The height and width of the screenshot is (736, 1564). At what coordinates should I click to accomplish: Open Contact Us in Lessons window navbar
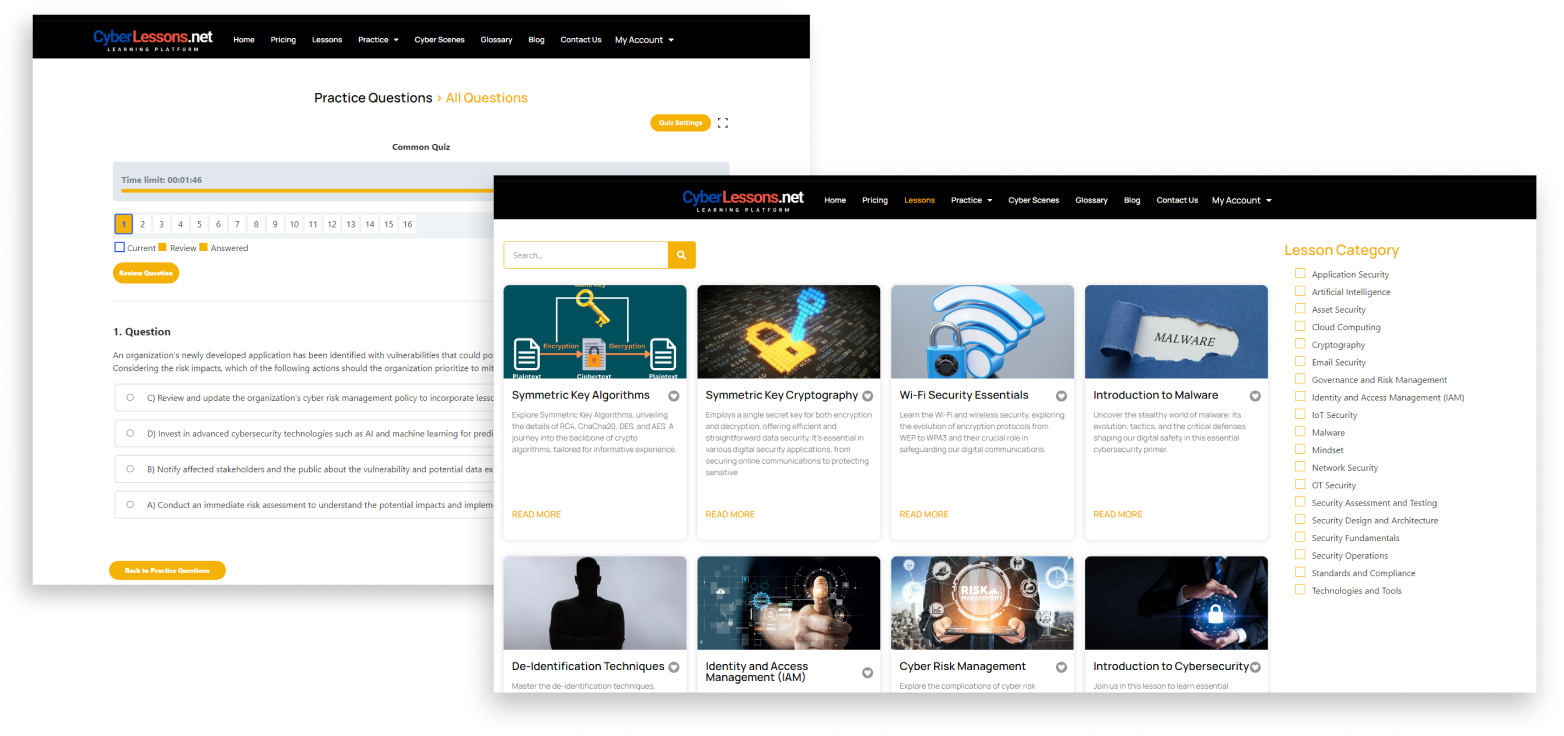1177,200
